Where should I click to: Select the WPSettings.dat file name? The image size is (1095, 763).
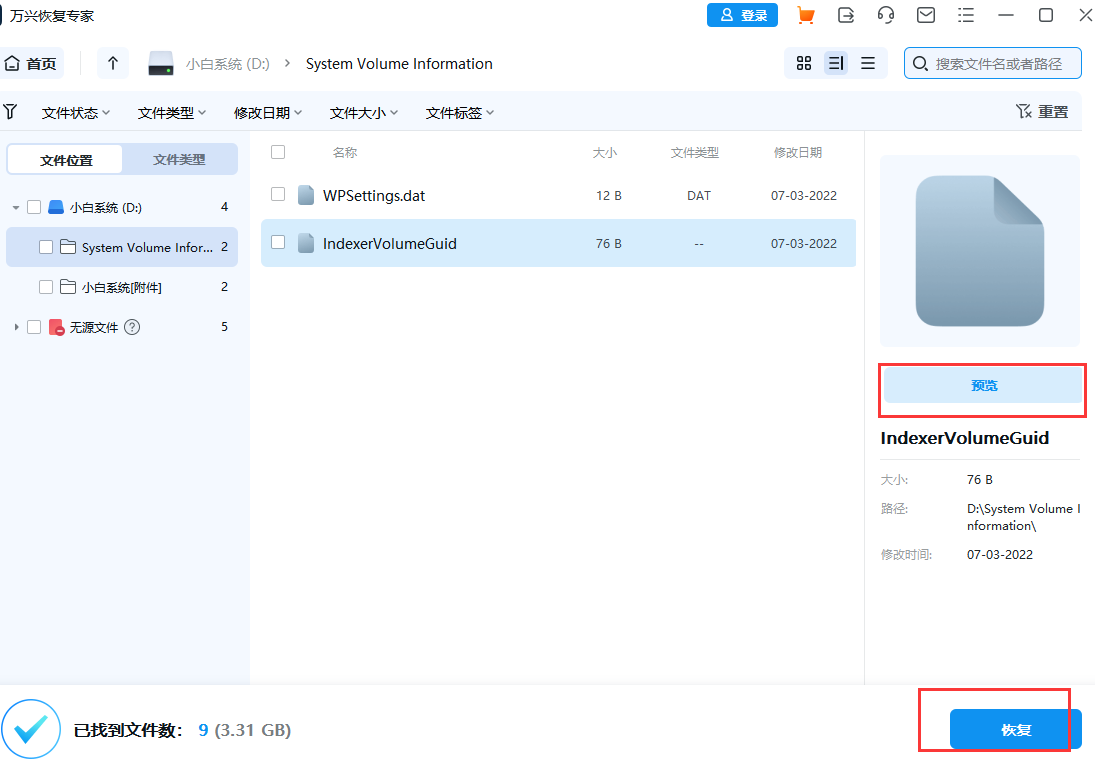pyautogui.click(x=374, y=195)
